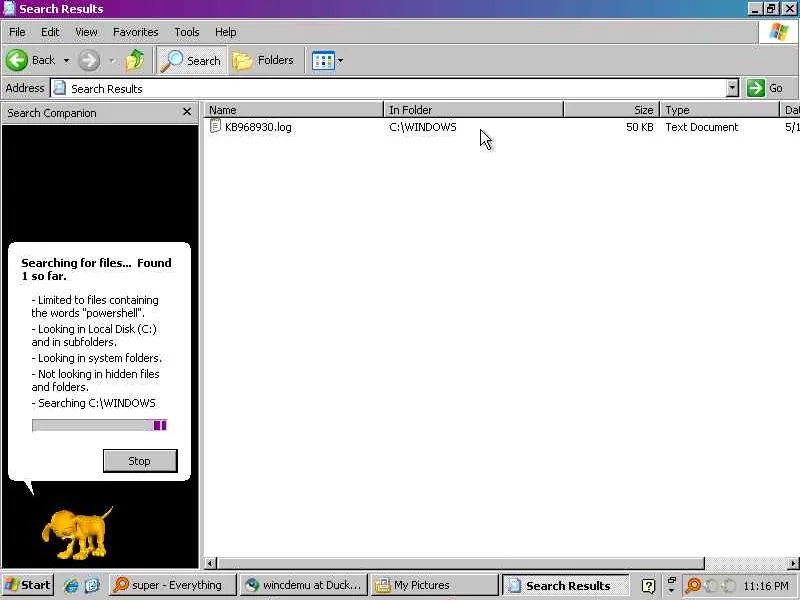Click the search progress bar
Viewport: 800px width, 600px height.
[99, 425]
